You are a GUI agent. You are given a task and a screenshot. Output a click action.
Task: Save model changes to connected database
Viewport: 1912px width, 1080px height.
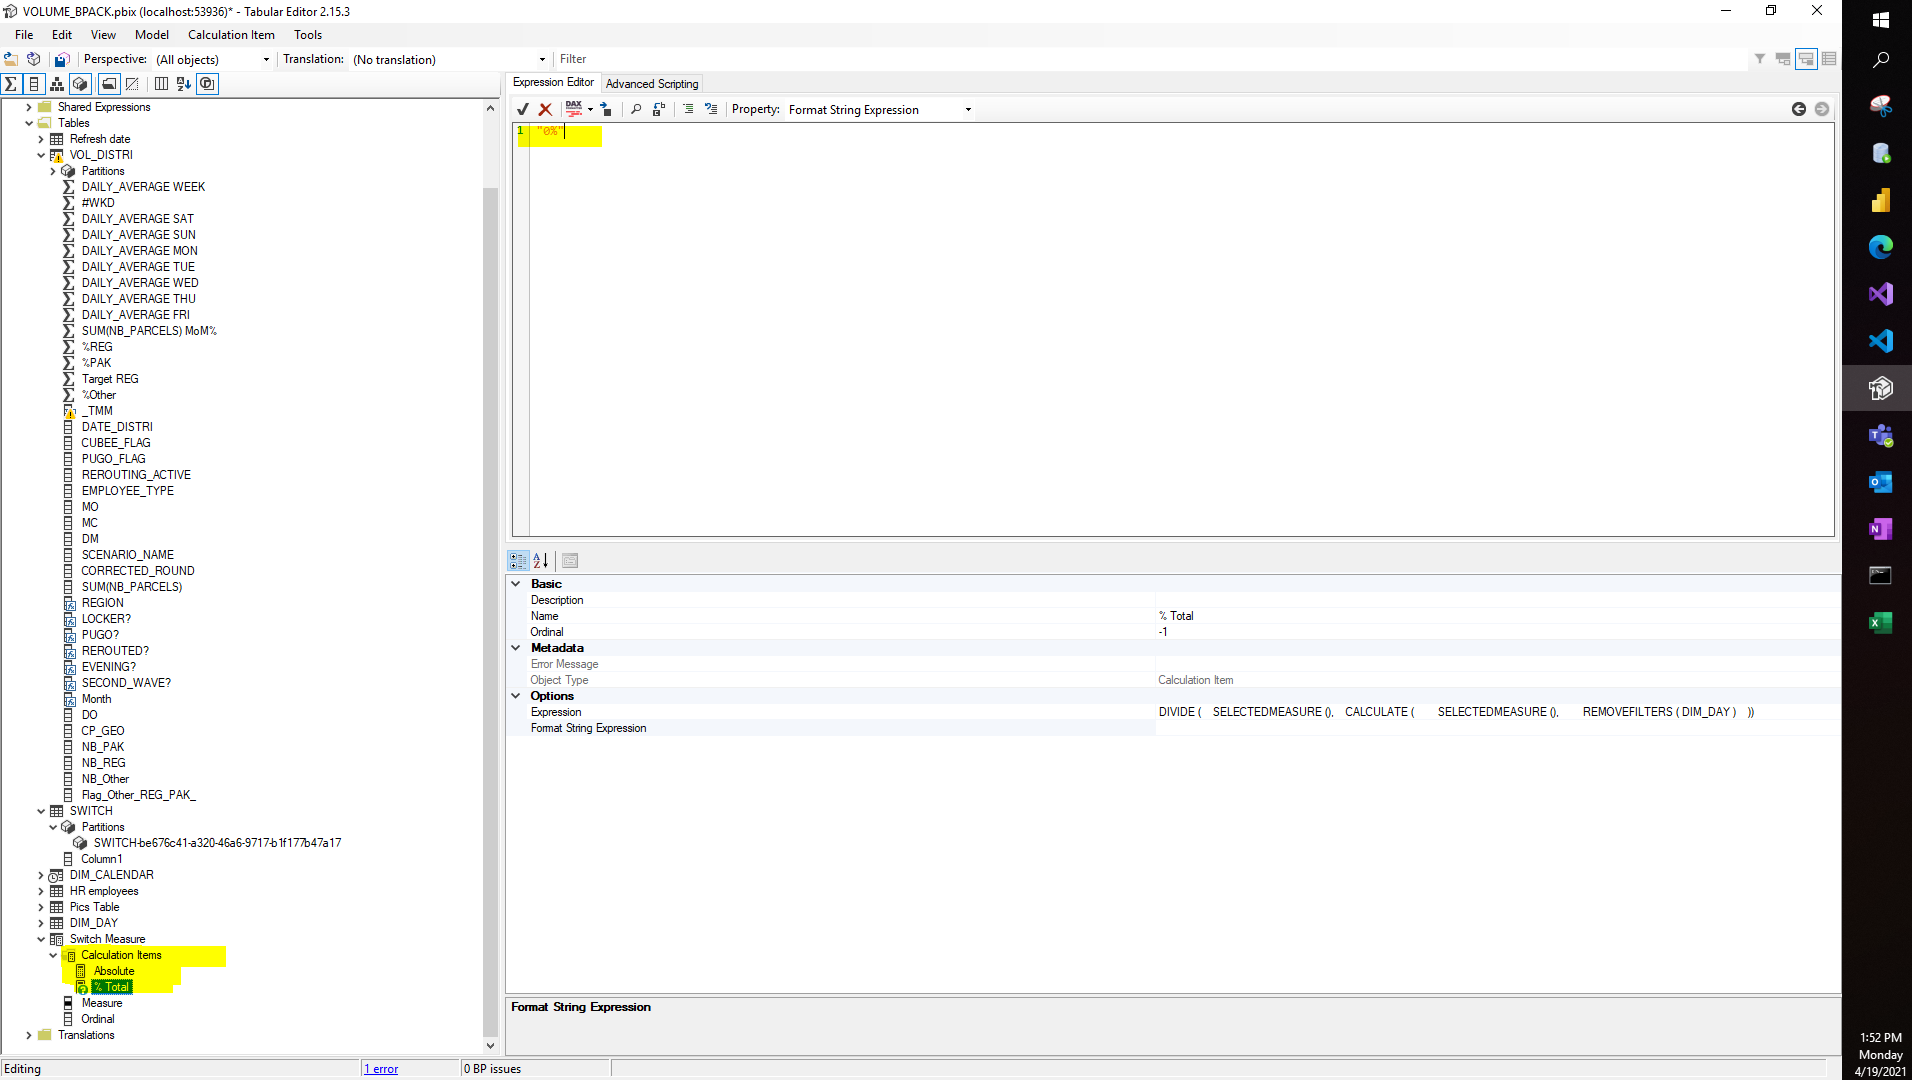(x=62, y=59)
